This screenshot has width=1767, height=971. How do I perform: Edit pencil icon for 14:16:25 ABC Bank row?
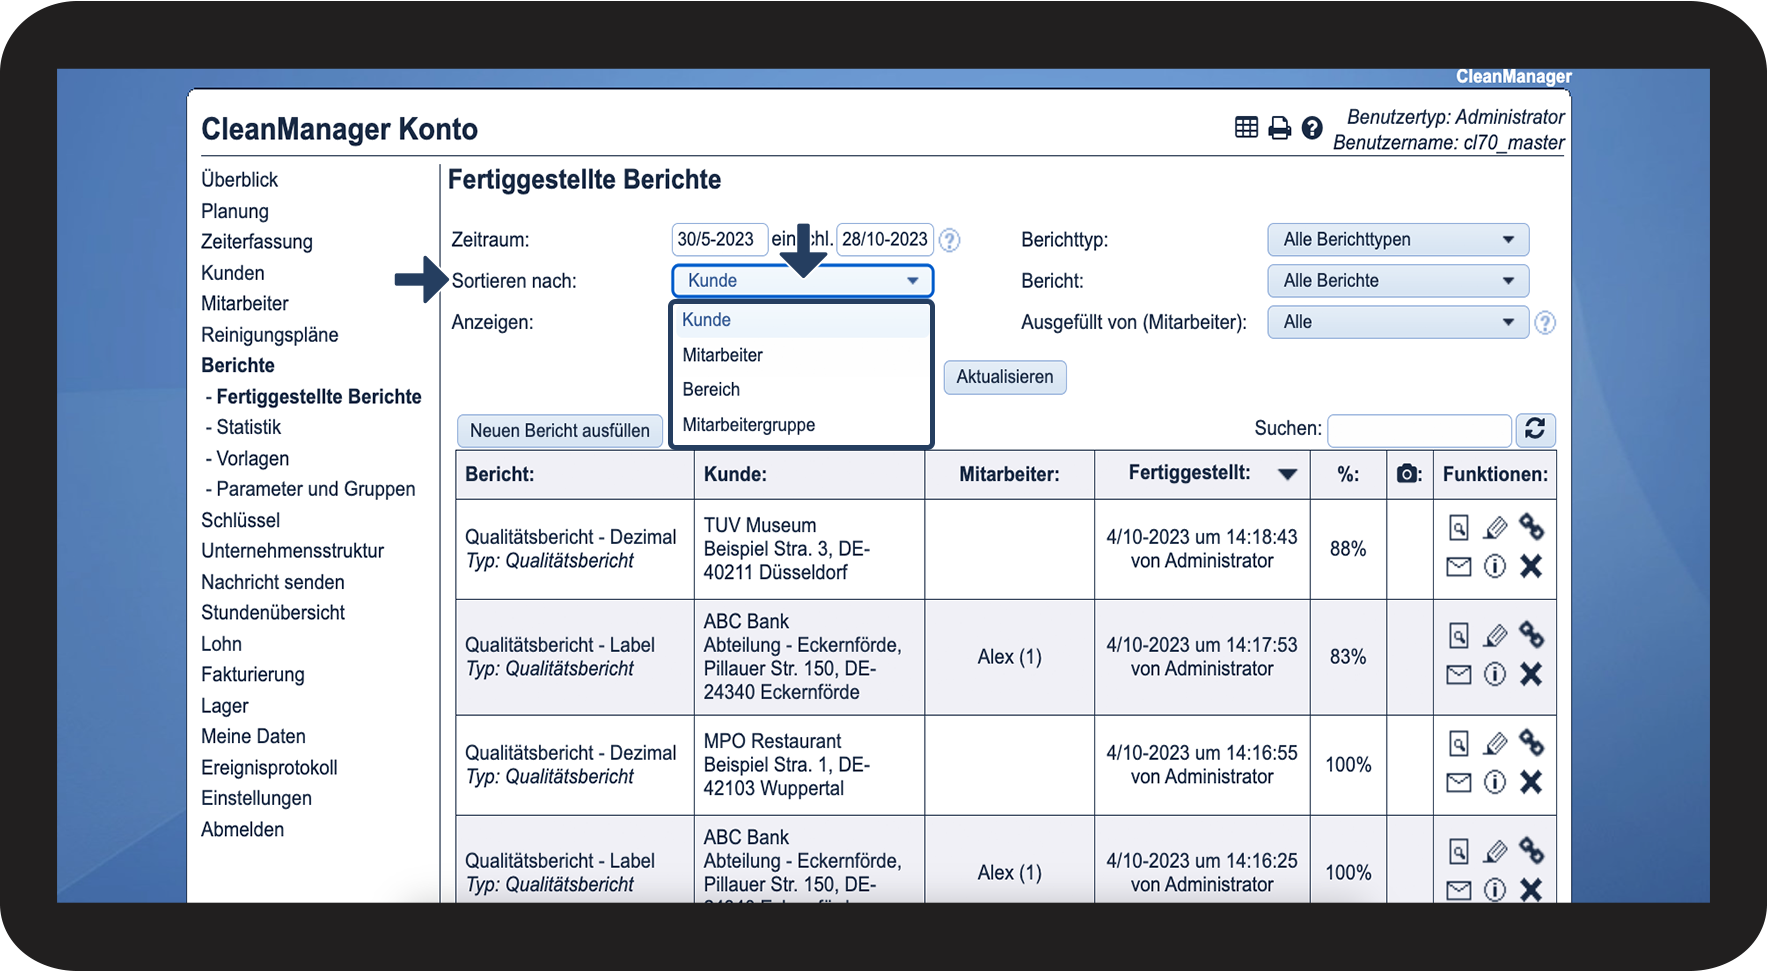(1495, 851)
